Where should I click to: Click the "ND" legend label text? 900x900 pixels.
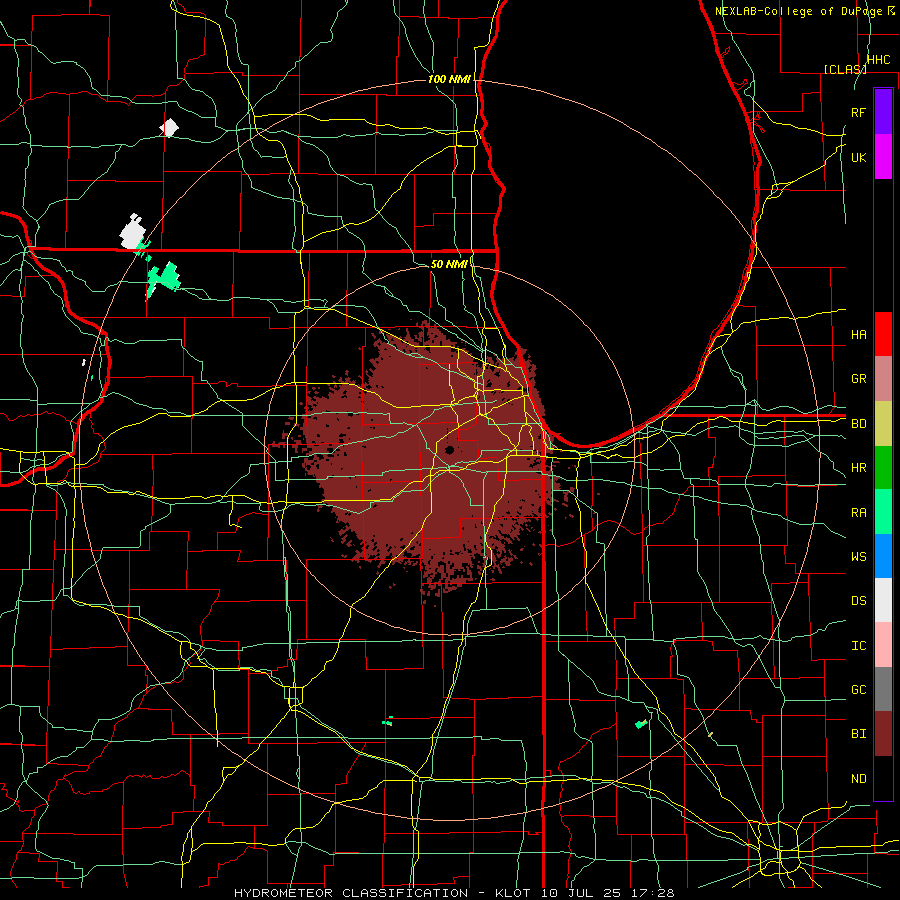coord(858,779)
